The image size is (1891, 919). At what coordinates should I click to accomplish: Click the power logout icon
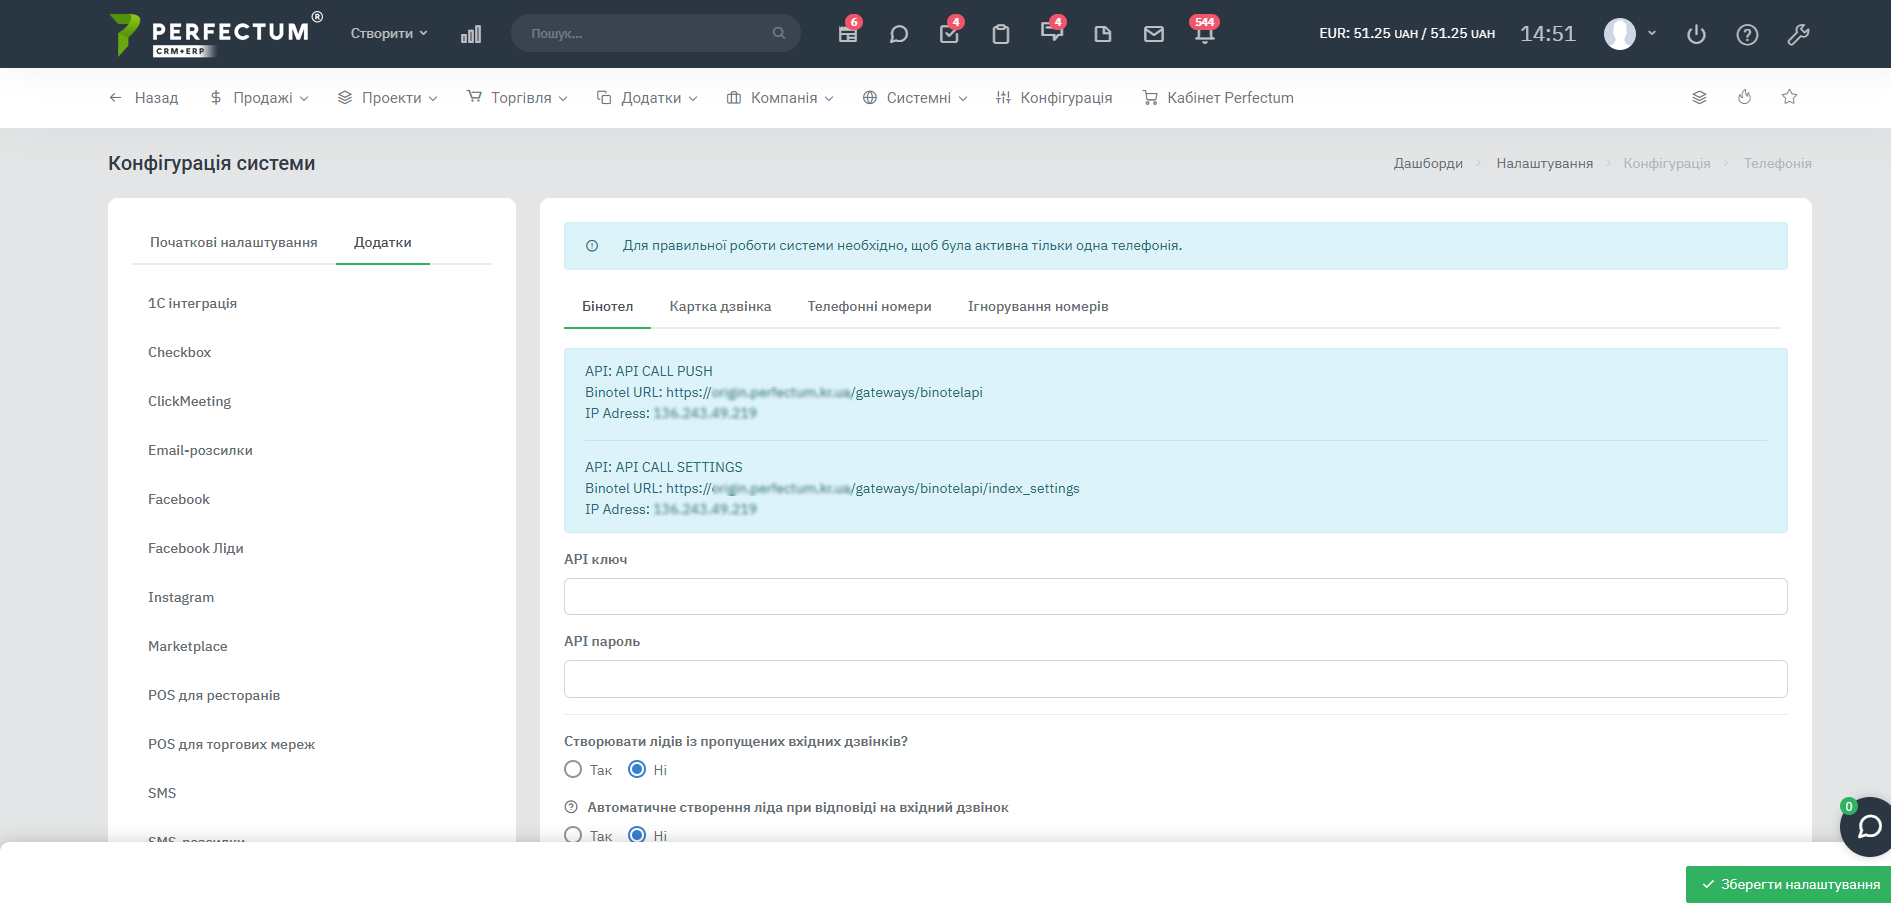click(1696, 35)
